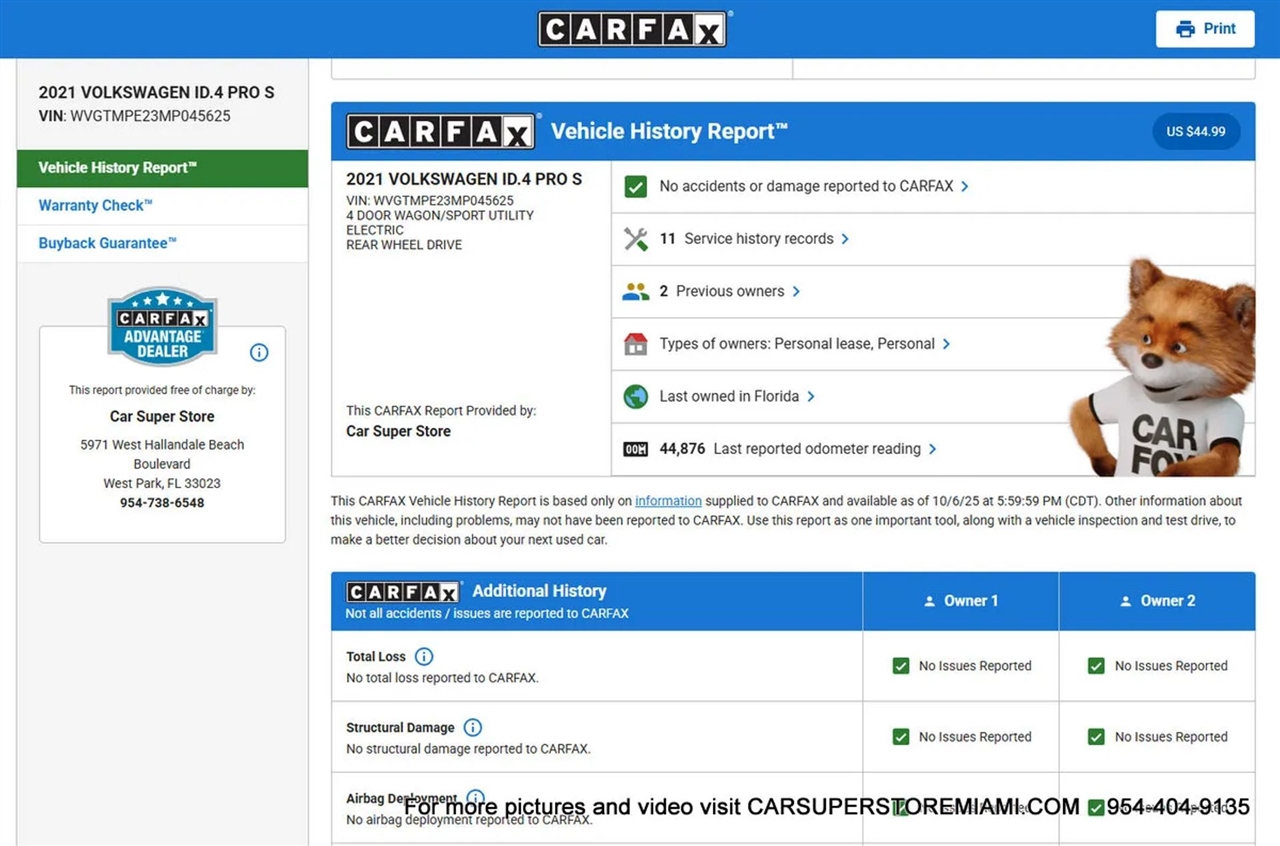Select Warranty Check in sidebar

tap(96, 206)
